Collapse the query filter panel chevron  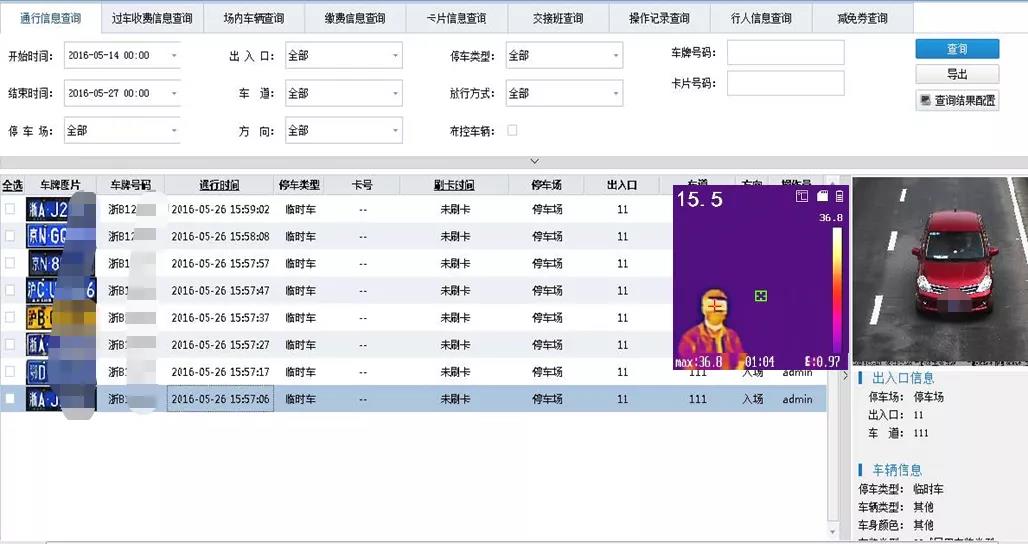pos(534,161)
